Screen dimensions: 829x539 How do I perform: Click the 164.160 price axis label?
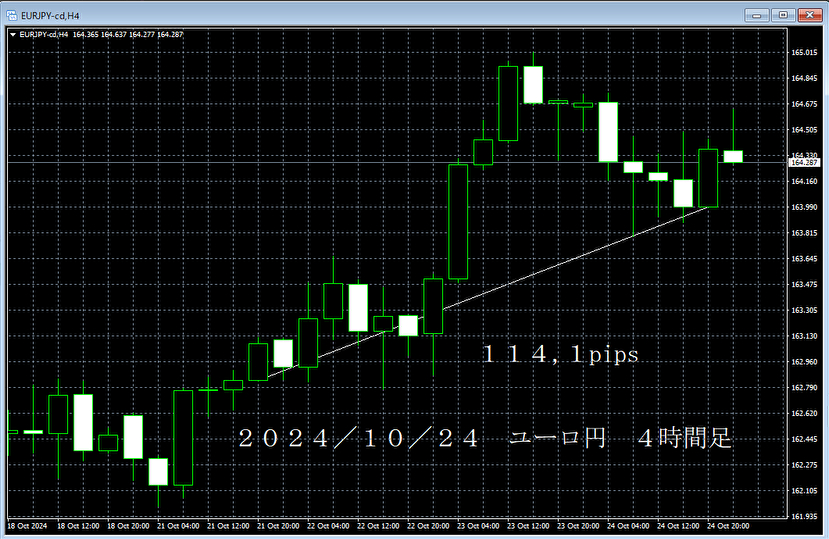coord(804,181)
